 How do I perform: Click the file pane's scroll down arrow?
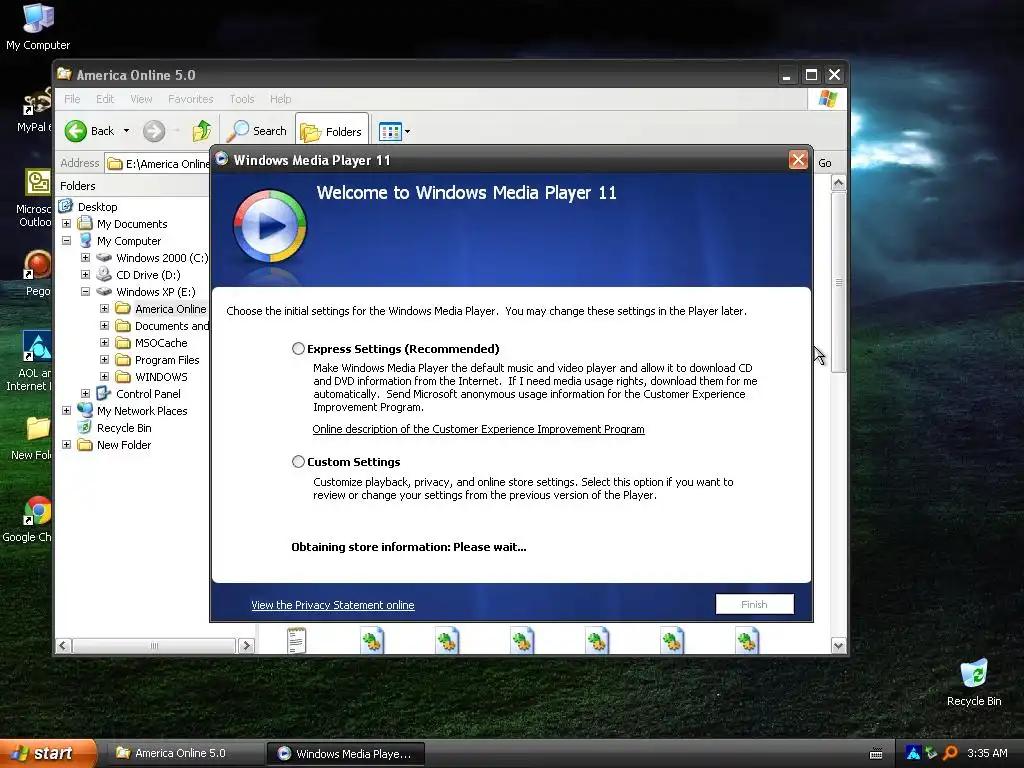(x=839, y=646)
